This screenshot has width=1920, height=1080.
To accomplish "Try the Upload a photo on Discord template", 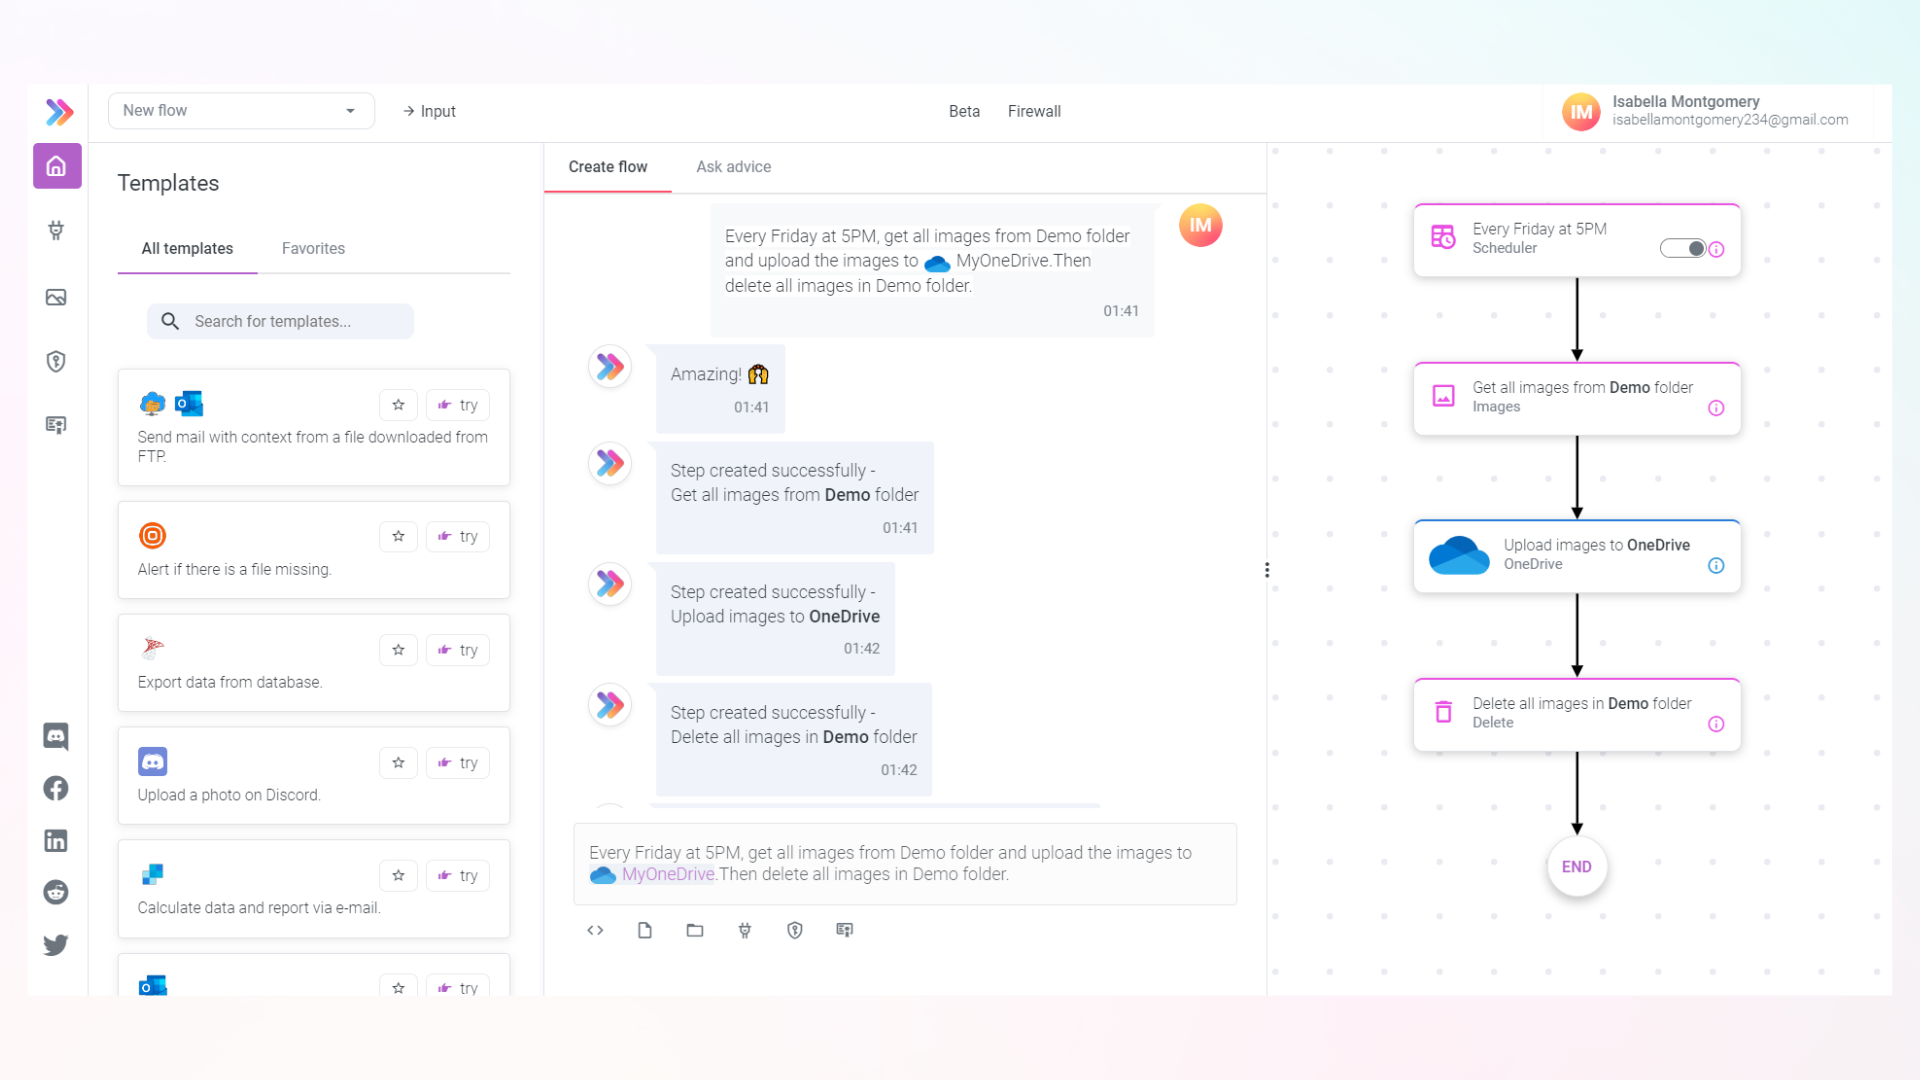I will click(458, 763).
